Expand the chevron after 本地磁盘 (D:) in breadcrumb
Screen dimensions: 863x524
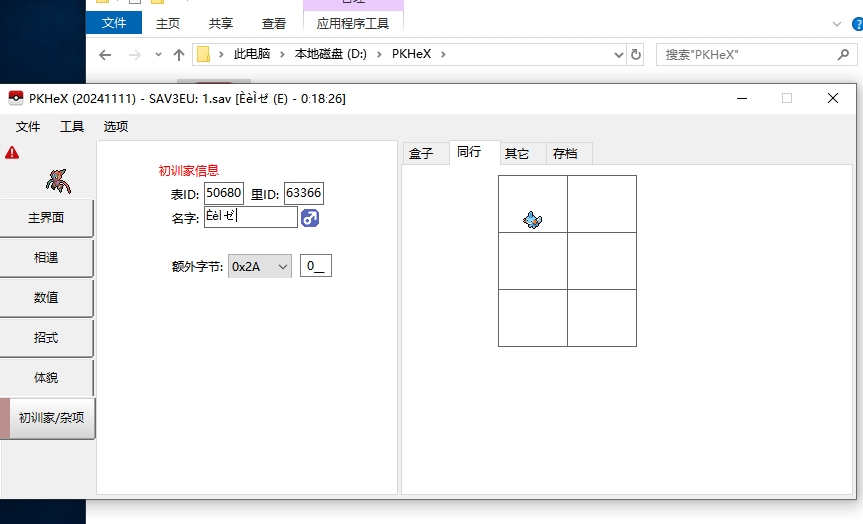[x=379, y=54]
